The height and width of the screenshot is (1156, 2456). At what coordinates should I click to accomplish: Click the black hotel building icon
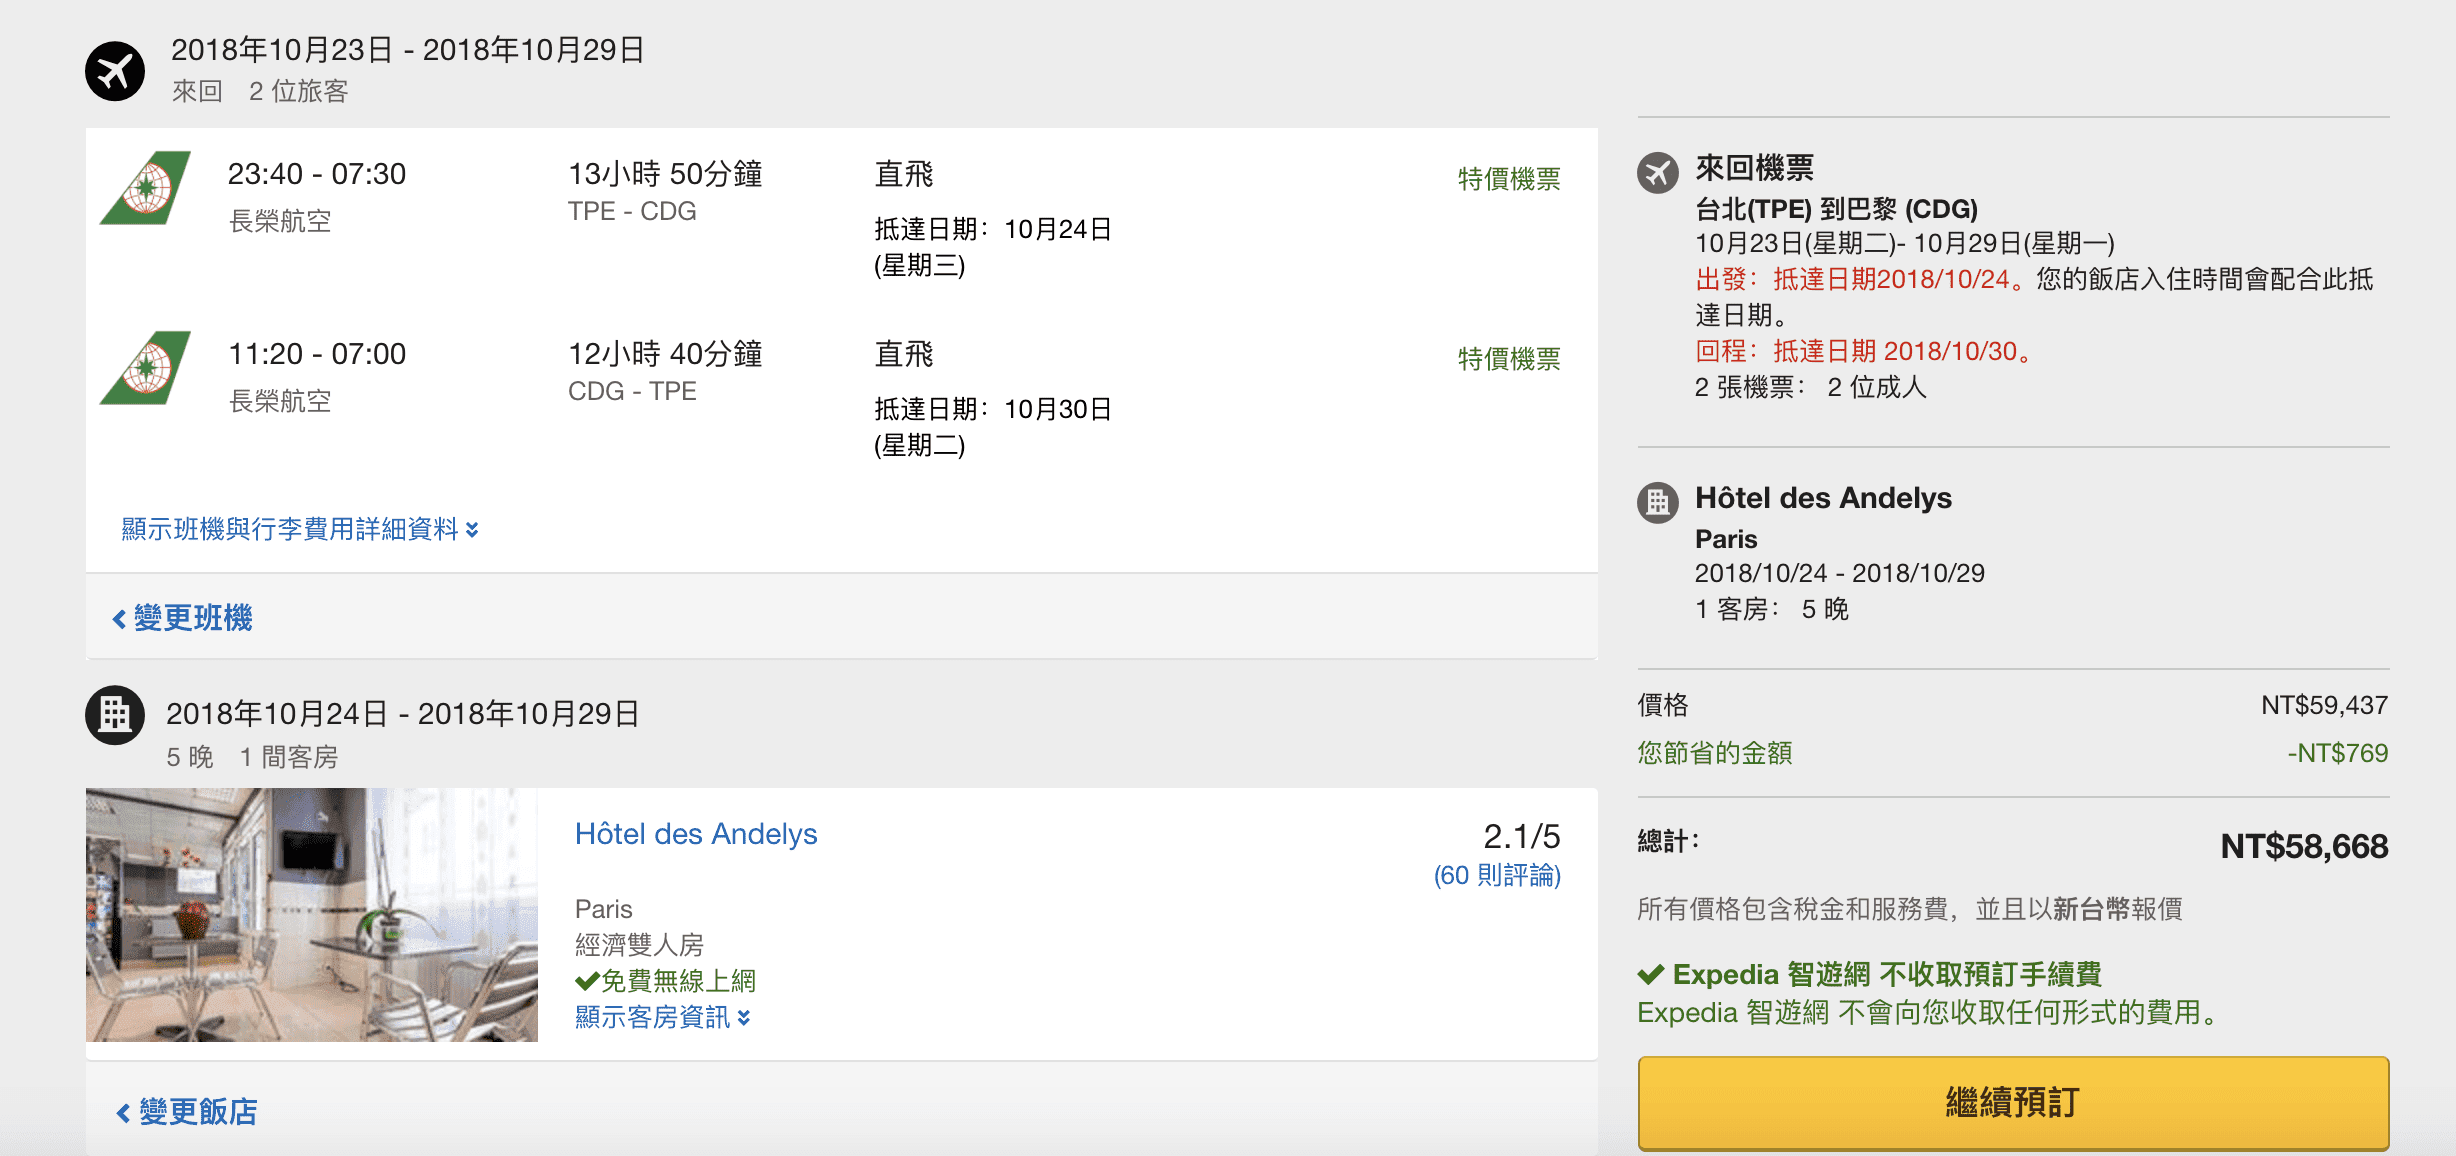(115, 715)
